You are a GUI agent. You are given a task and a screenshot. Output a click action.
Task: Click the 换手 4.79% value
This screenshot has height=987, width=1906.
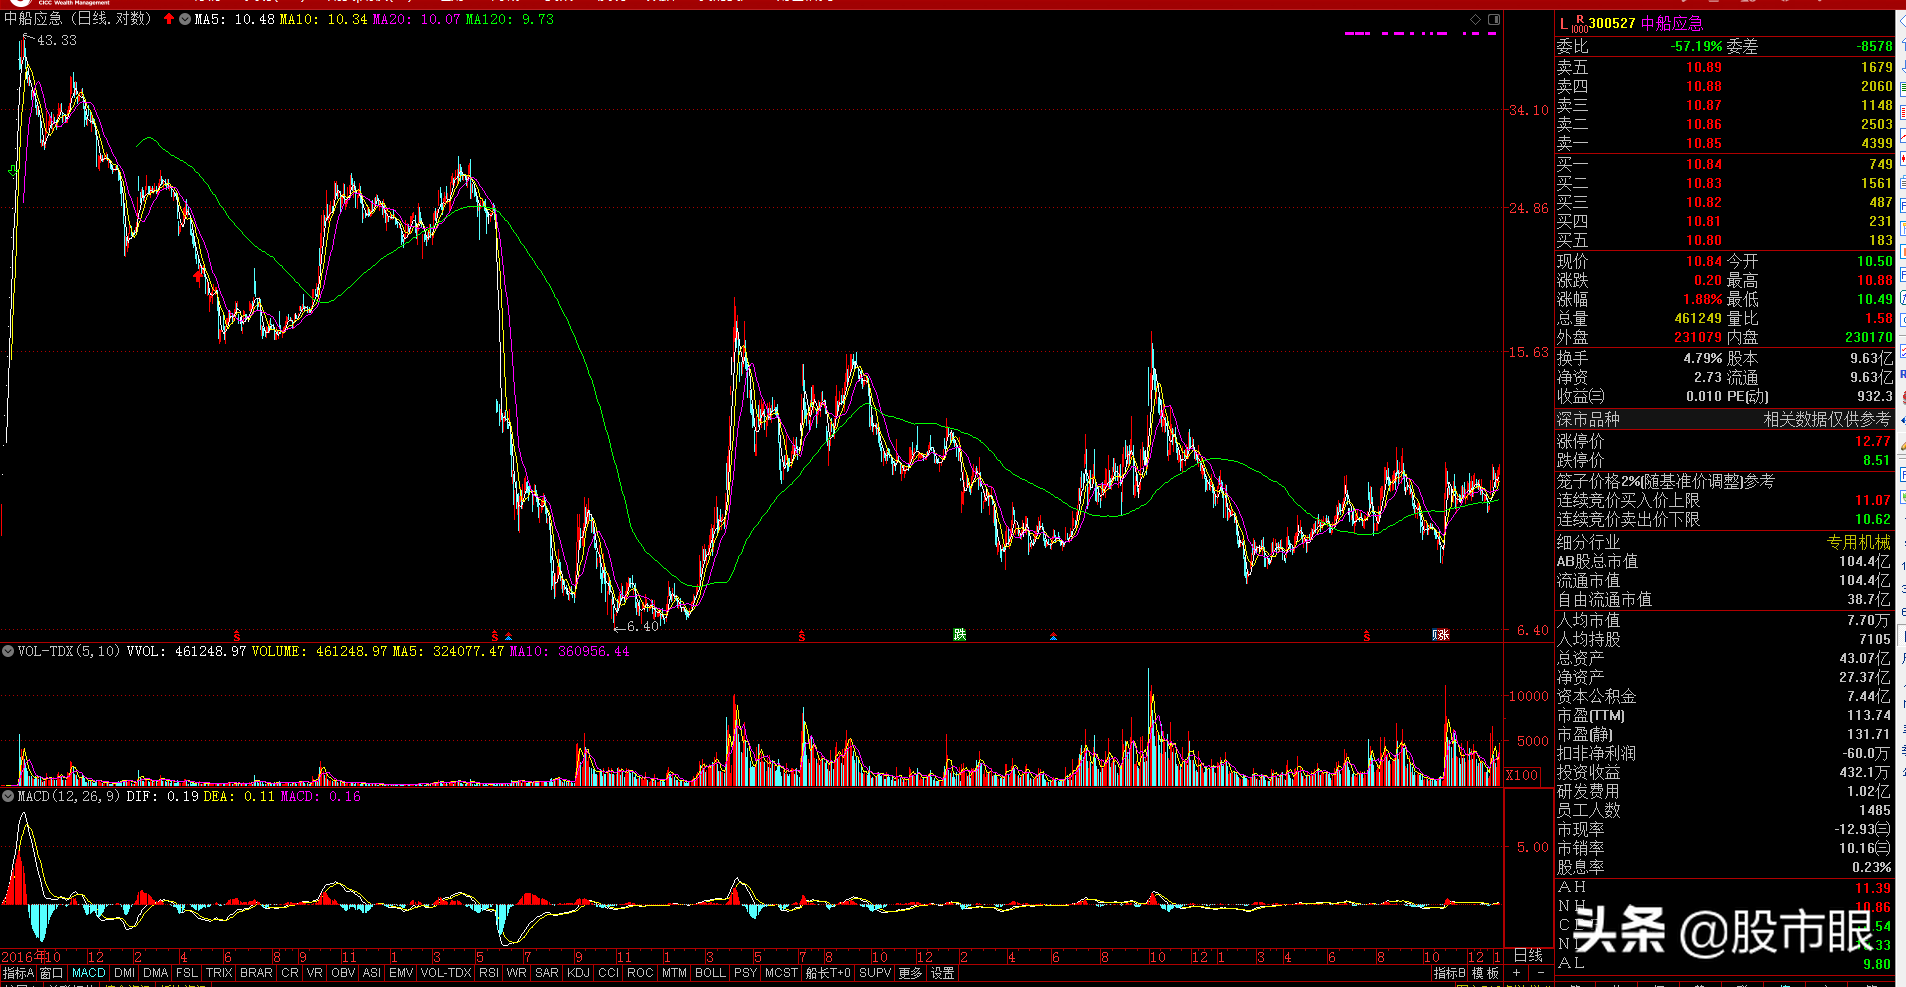point(1703,358)
